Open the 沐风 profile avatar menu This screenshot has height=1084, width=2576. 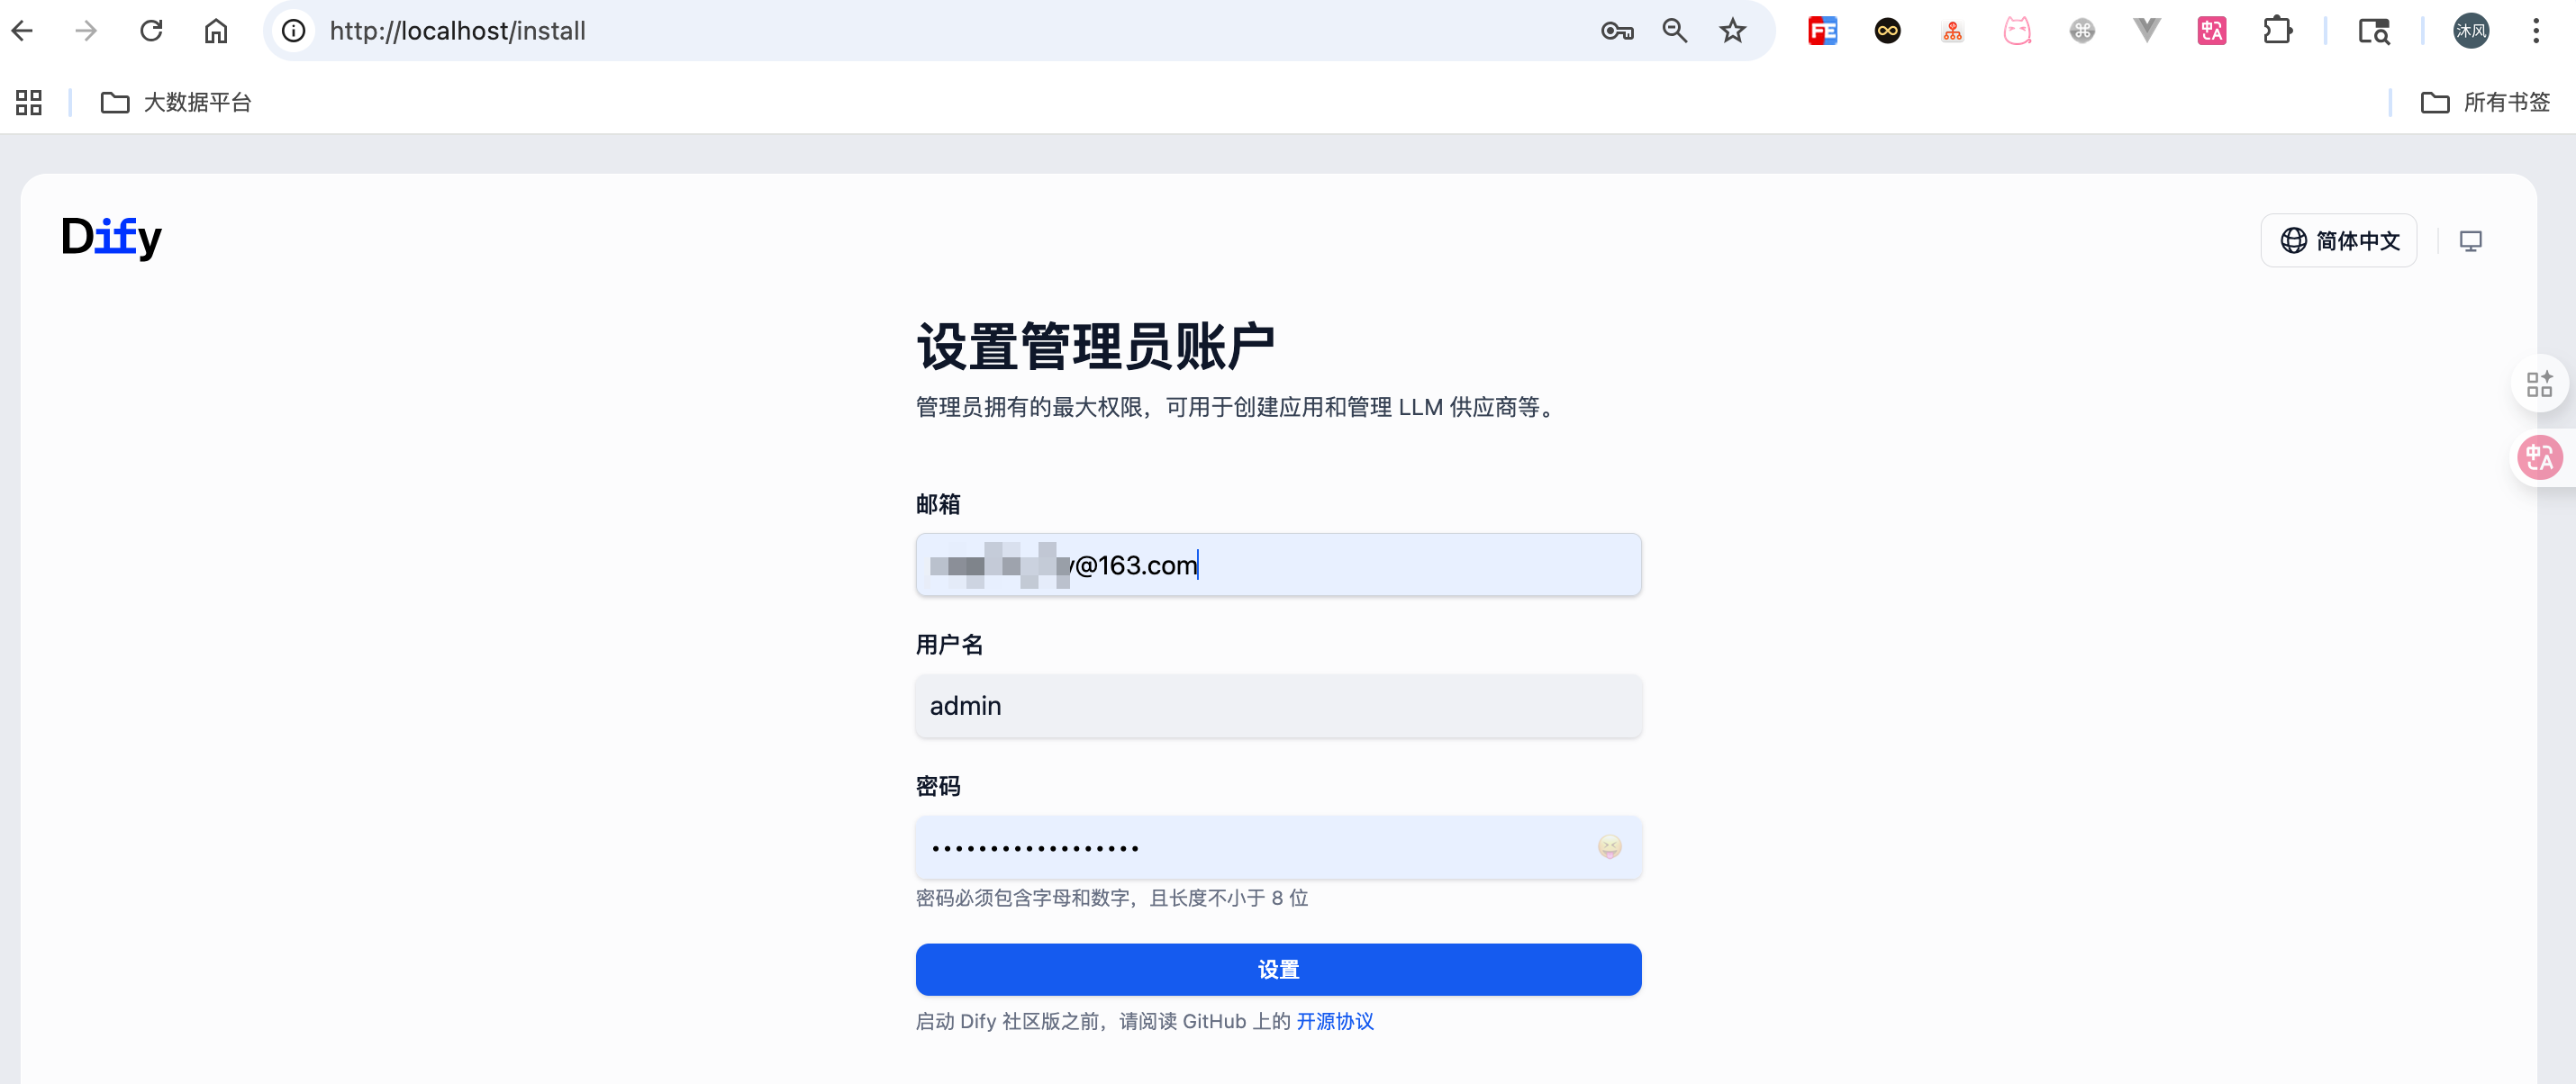click(2470, 31)
